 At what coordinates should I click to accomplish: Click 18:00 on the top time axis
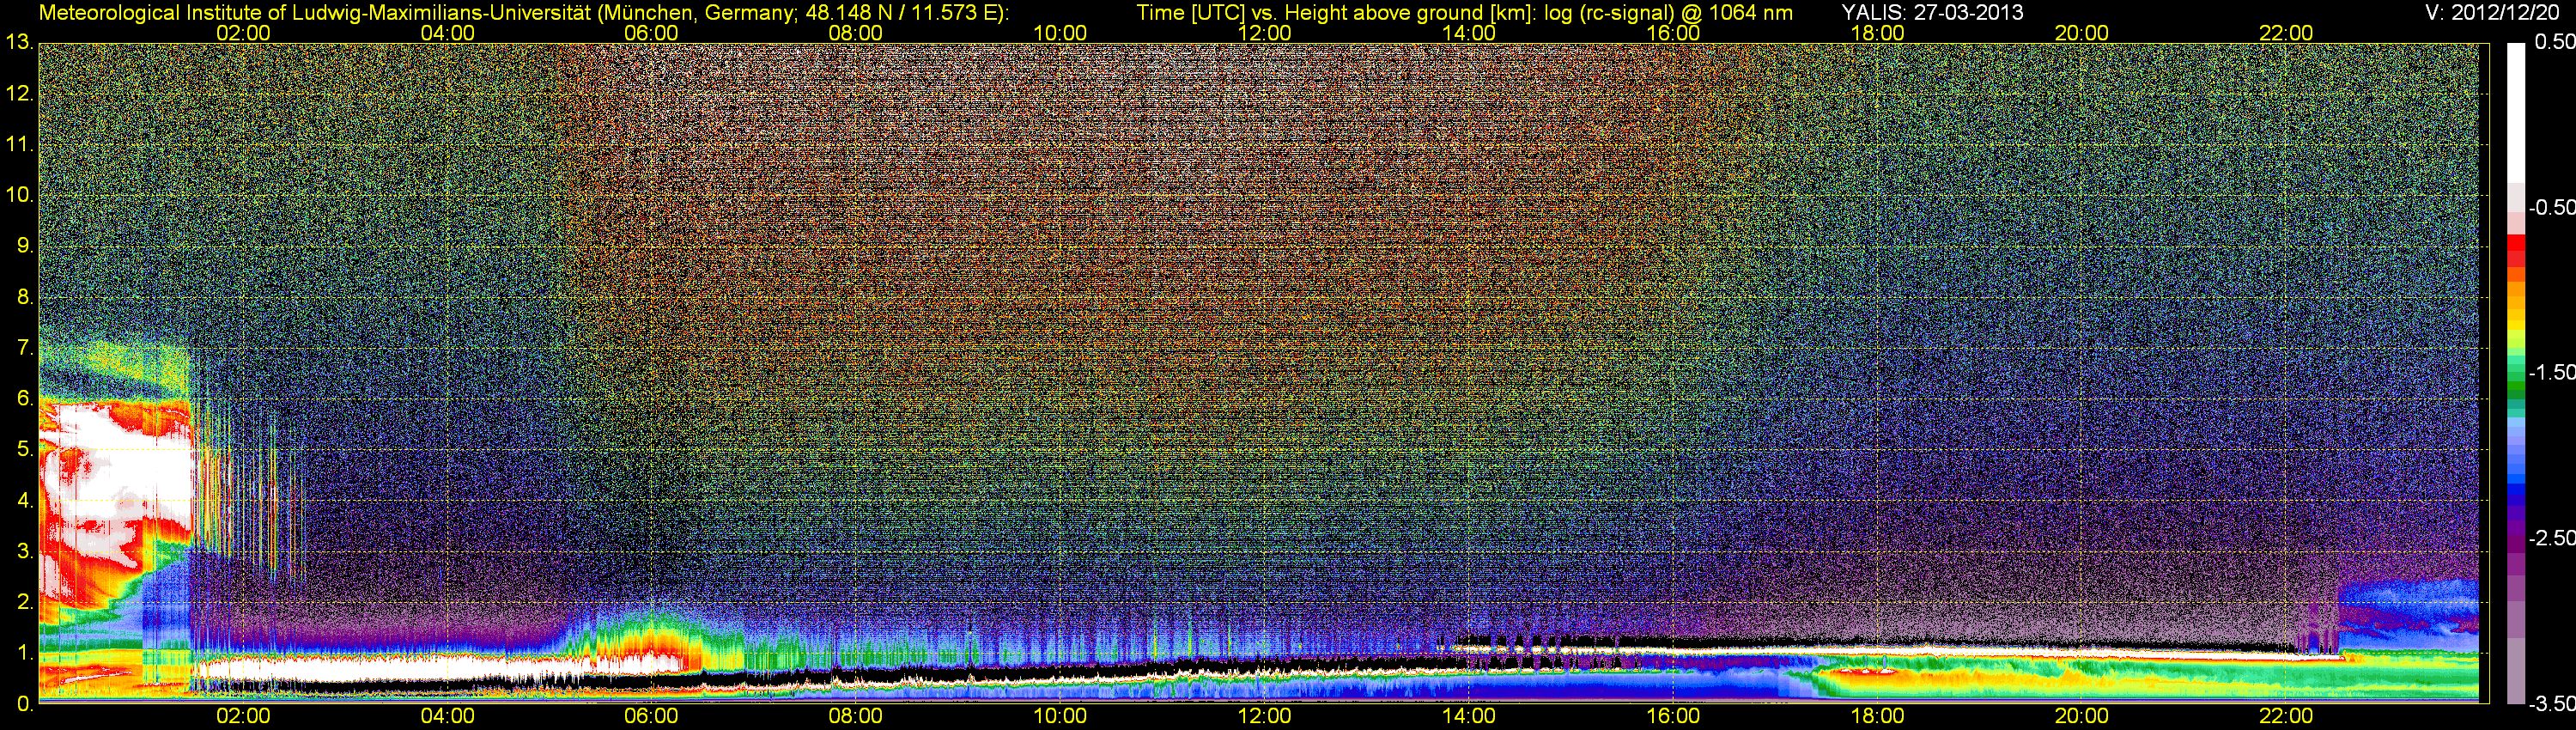click(x=1877, y=33)
